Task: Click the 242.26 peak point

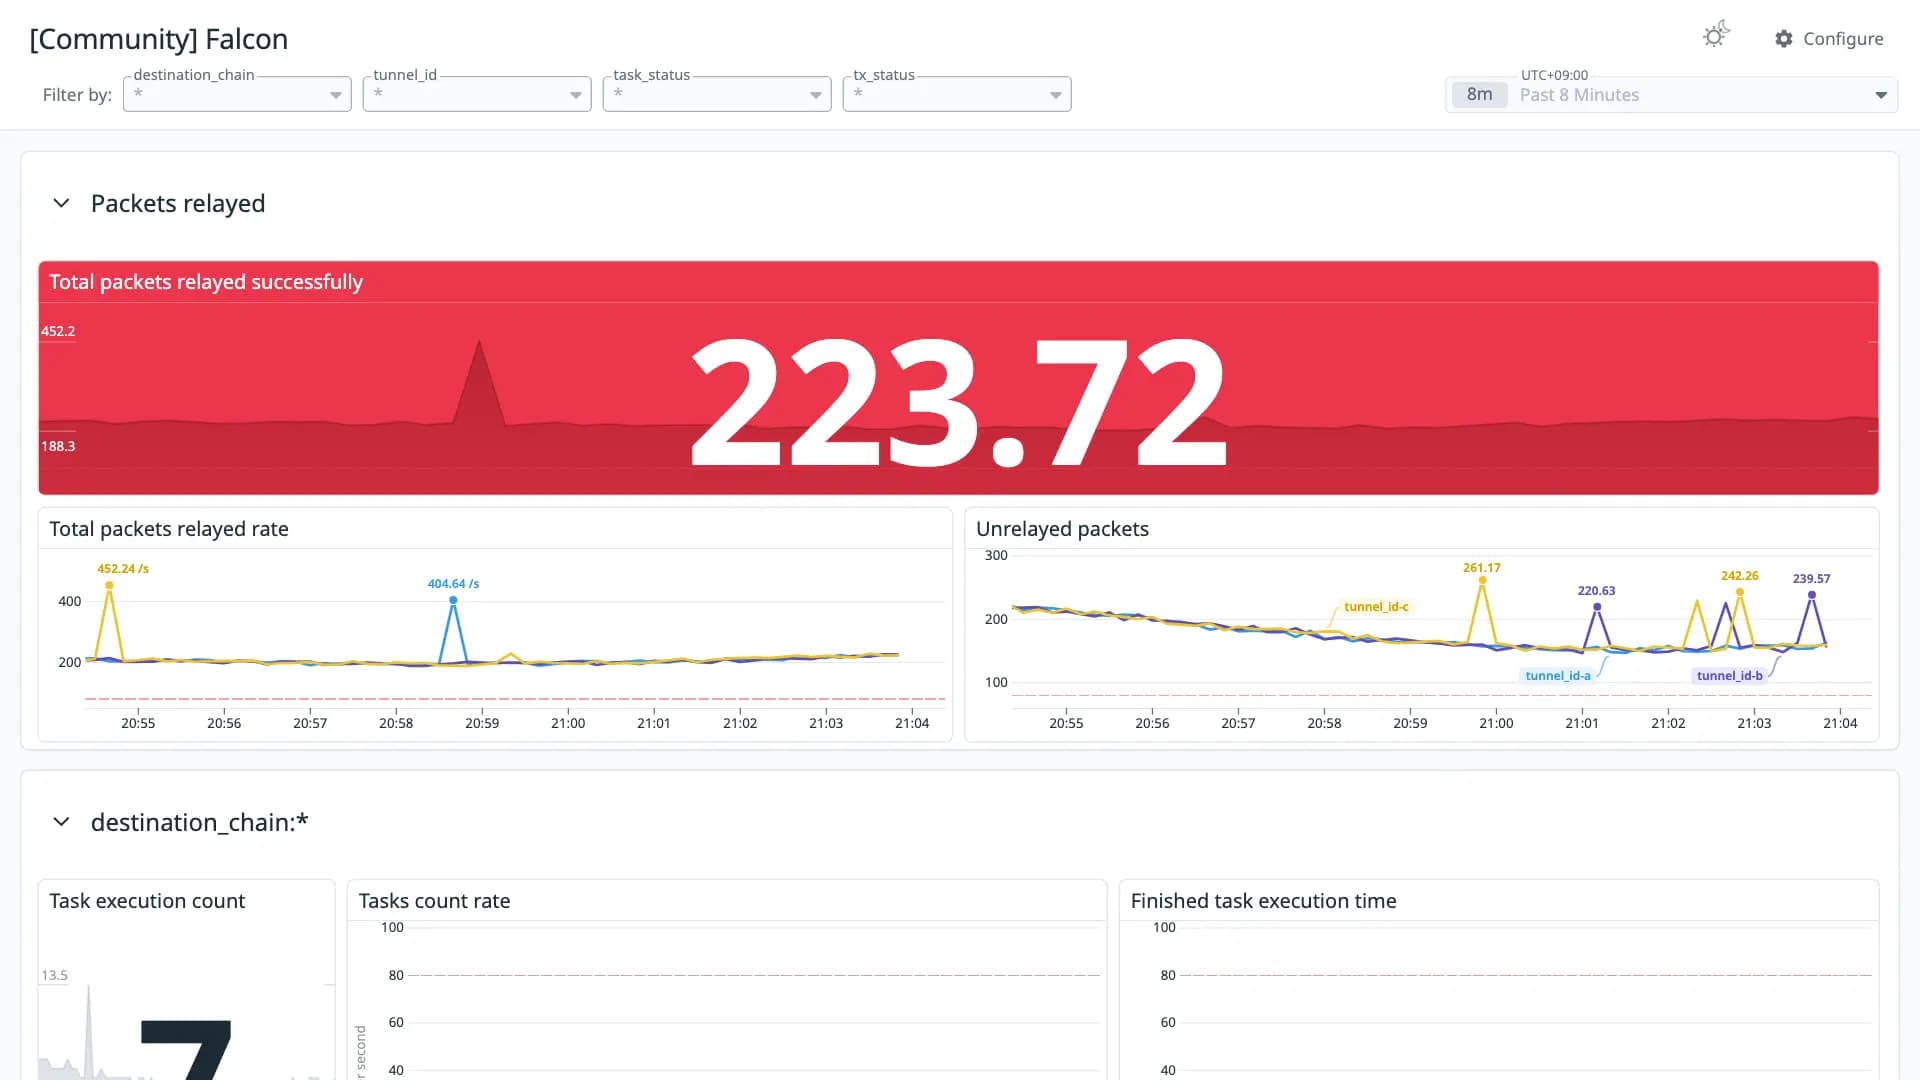Action: click(x=1740, y=592)
